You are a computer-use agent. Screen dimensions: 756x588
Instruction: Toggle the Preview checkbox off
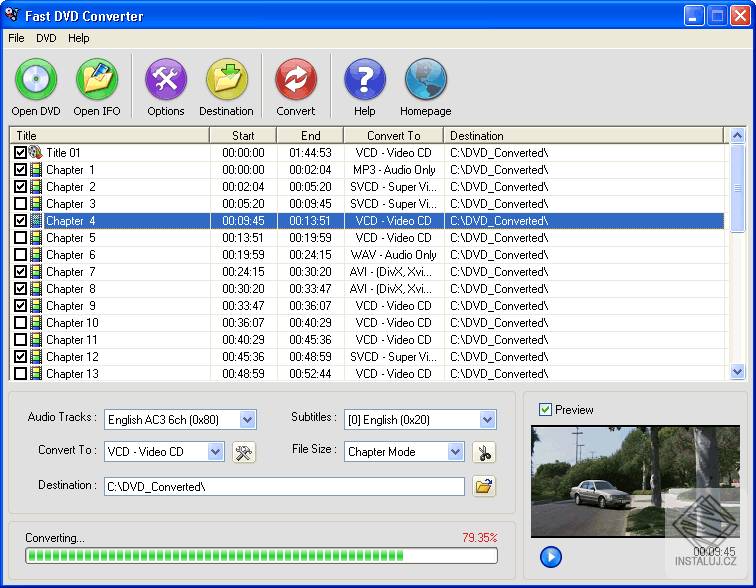pyautogui.click(x=545, y=410)
